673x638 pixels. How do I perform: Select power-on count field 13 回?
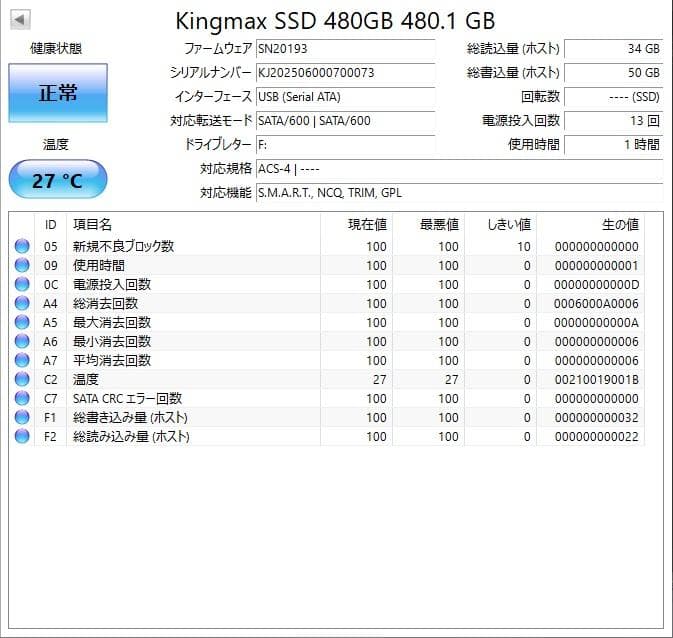coord(614,121)
